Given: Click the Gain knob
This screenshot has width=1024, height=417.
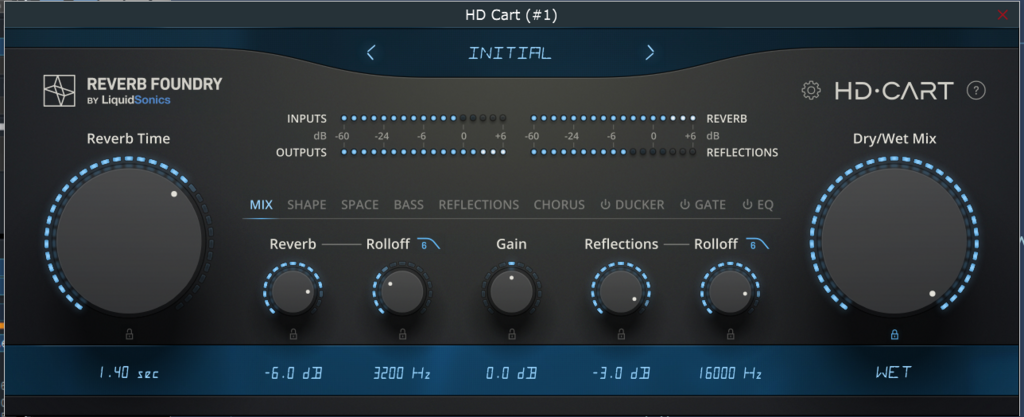Looking at the screenshot, I should tap(511, 291).
